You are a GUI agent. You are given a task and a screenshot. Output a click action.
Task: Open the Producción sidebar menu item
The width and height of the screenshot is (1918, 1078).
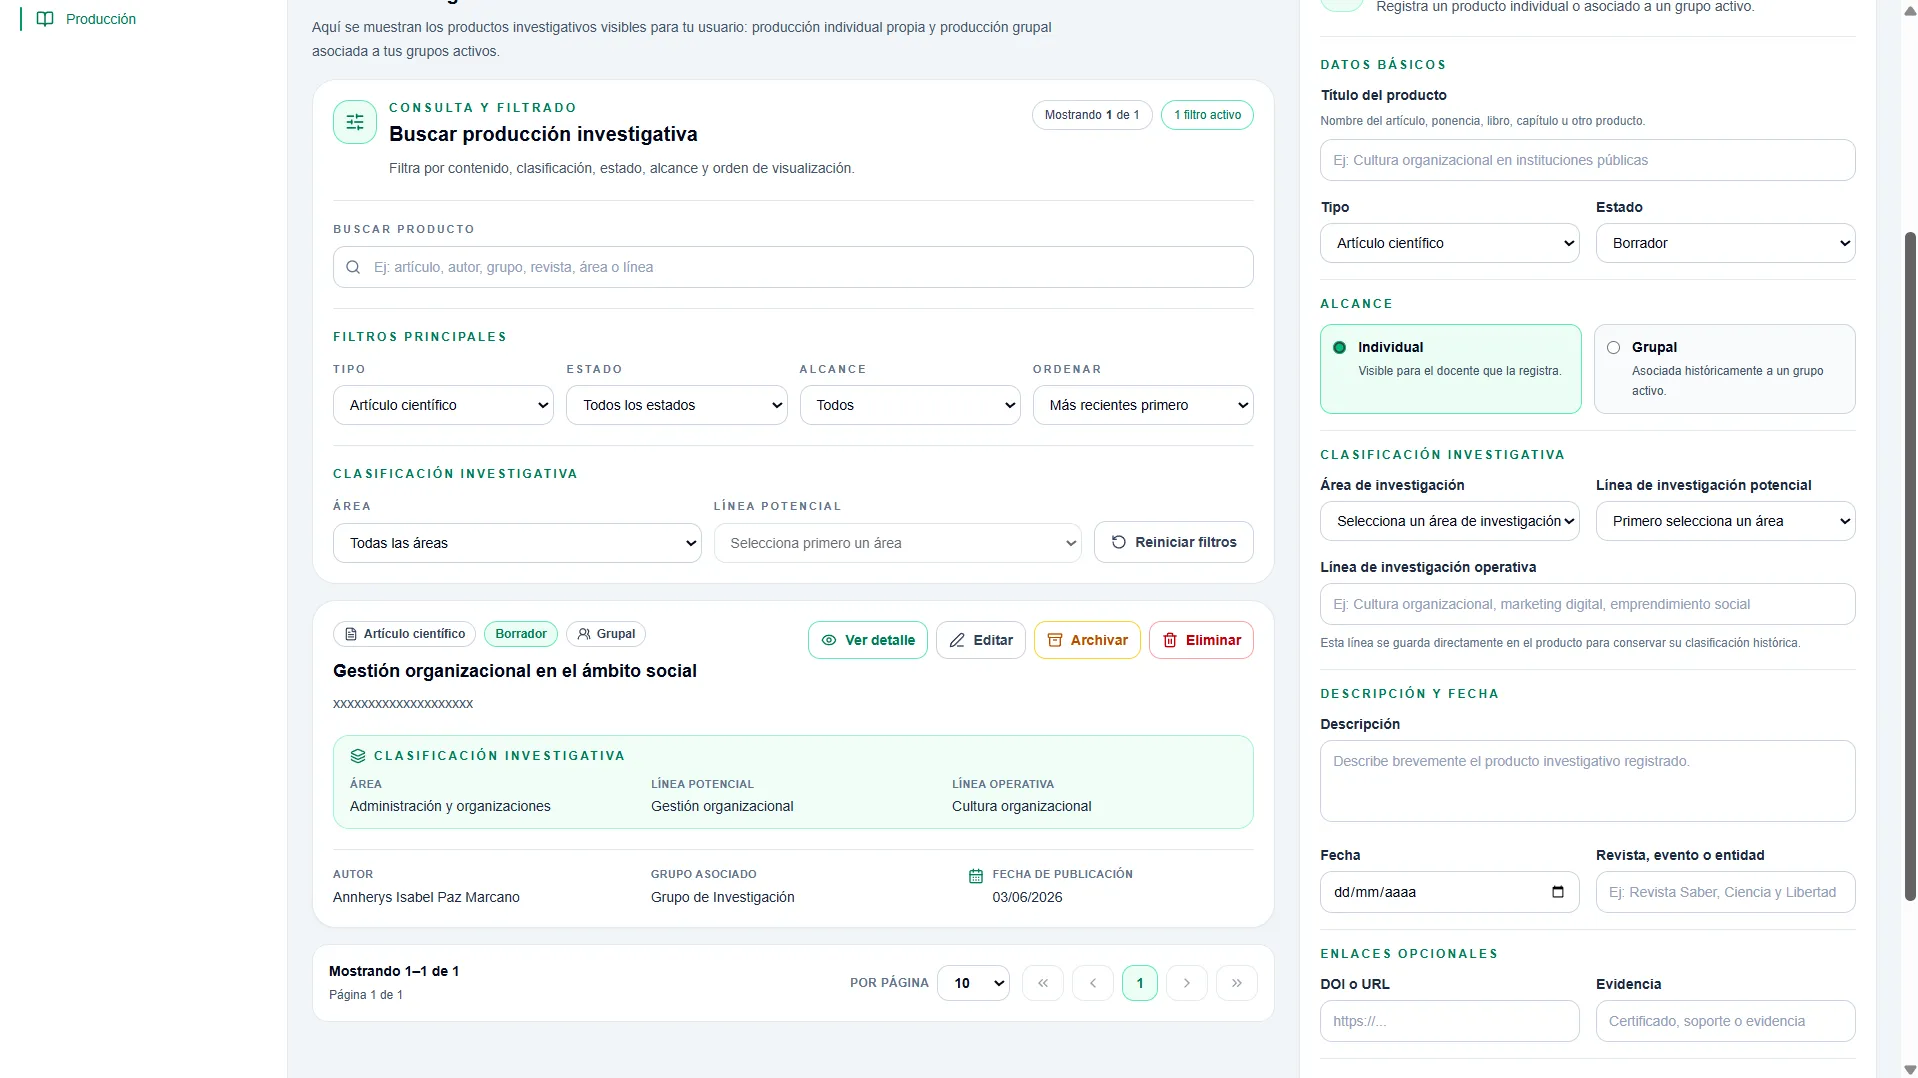100,19
